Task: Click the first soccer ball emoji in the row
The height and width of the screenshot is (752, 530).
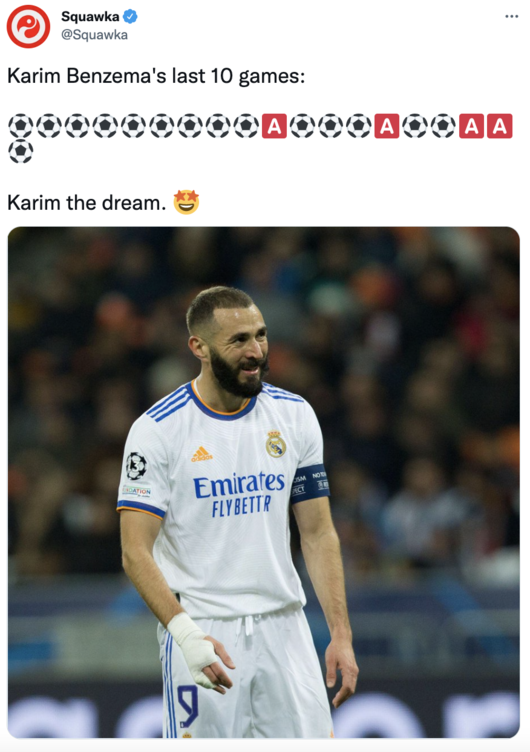Action: [21, 126]
